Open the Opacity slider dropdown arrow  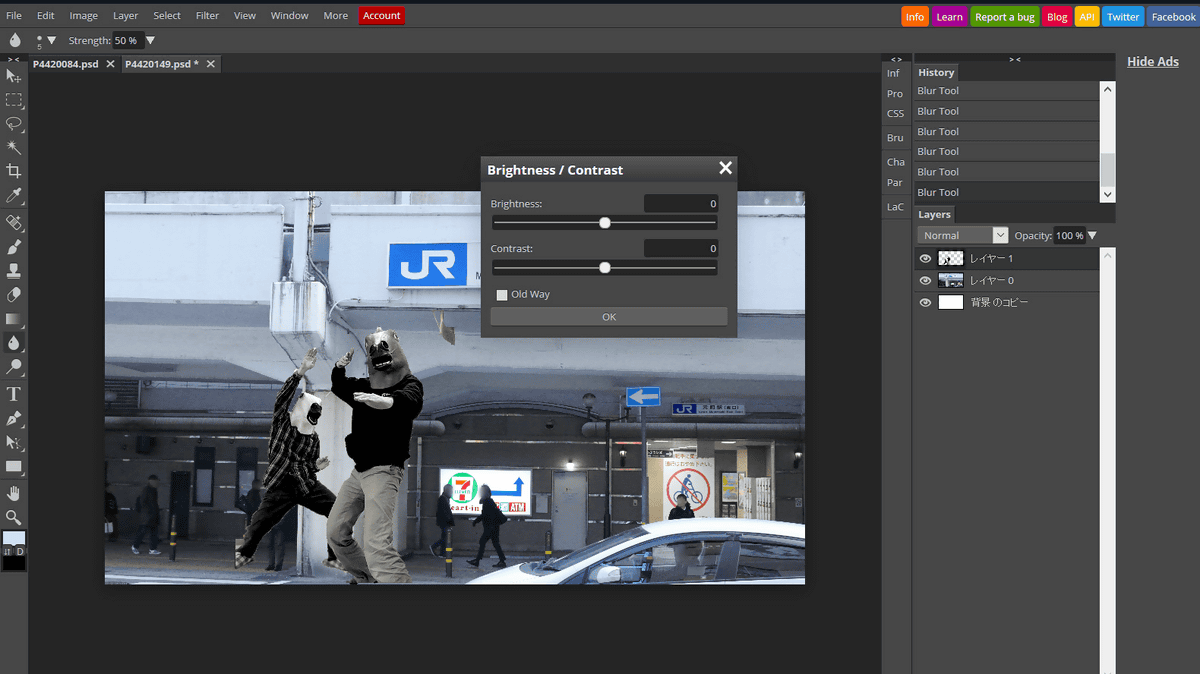tap(1092, 236)
